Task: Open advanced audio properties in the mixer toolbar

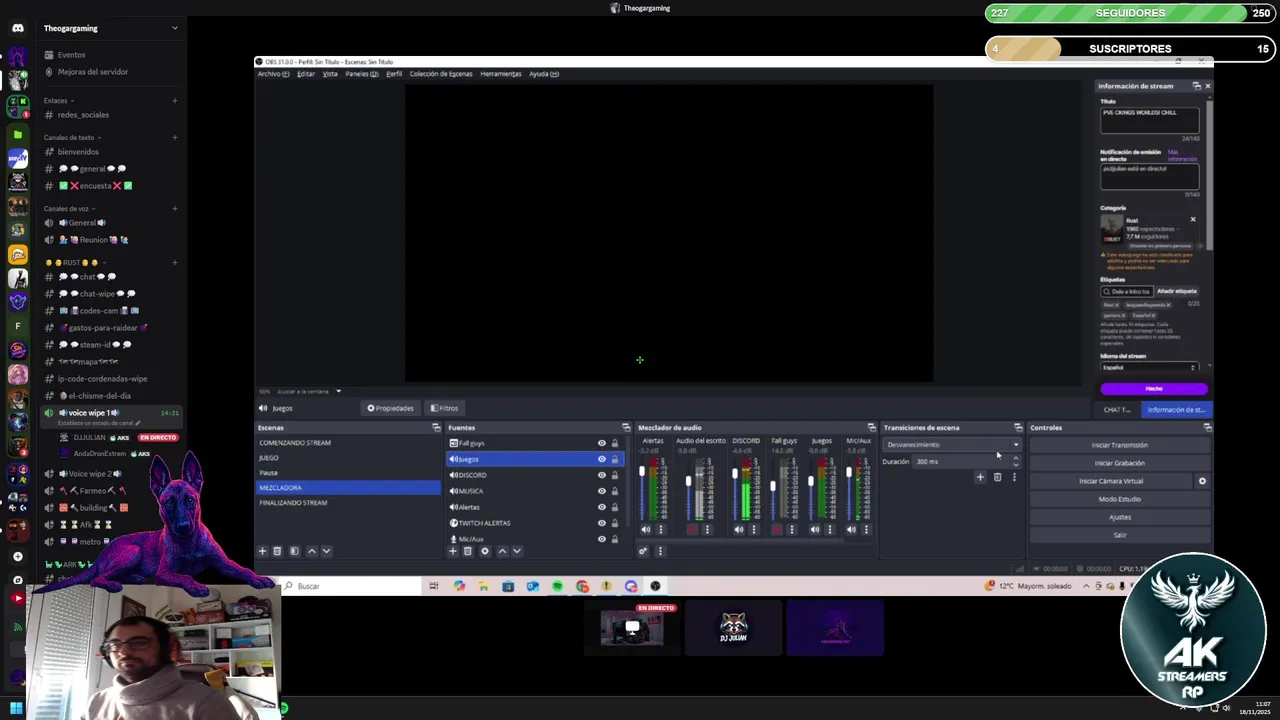Action: (x=643, y=551)
